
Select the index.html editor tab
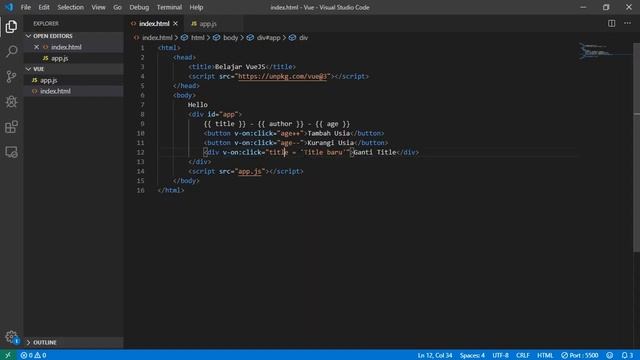pyautogui.click(x=154, y=24)
